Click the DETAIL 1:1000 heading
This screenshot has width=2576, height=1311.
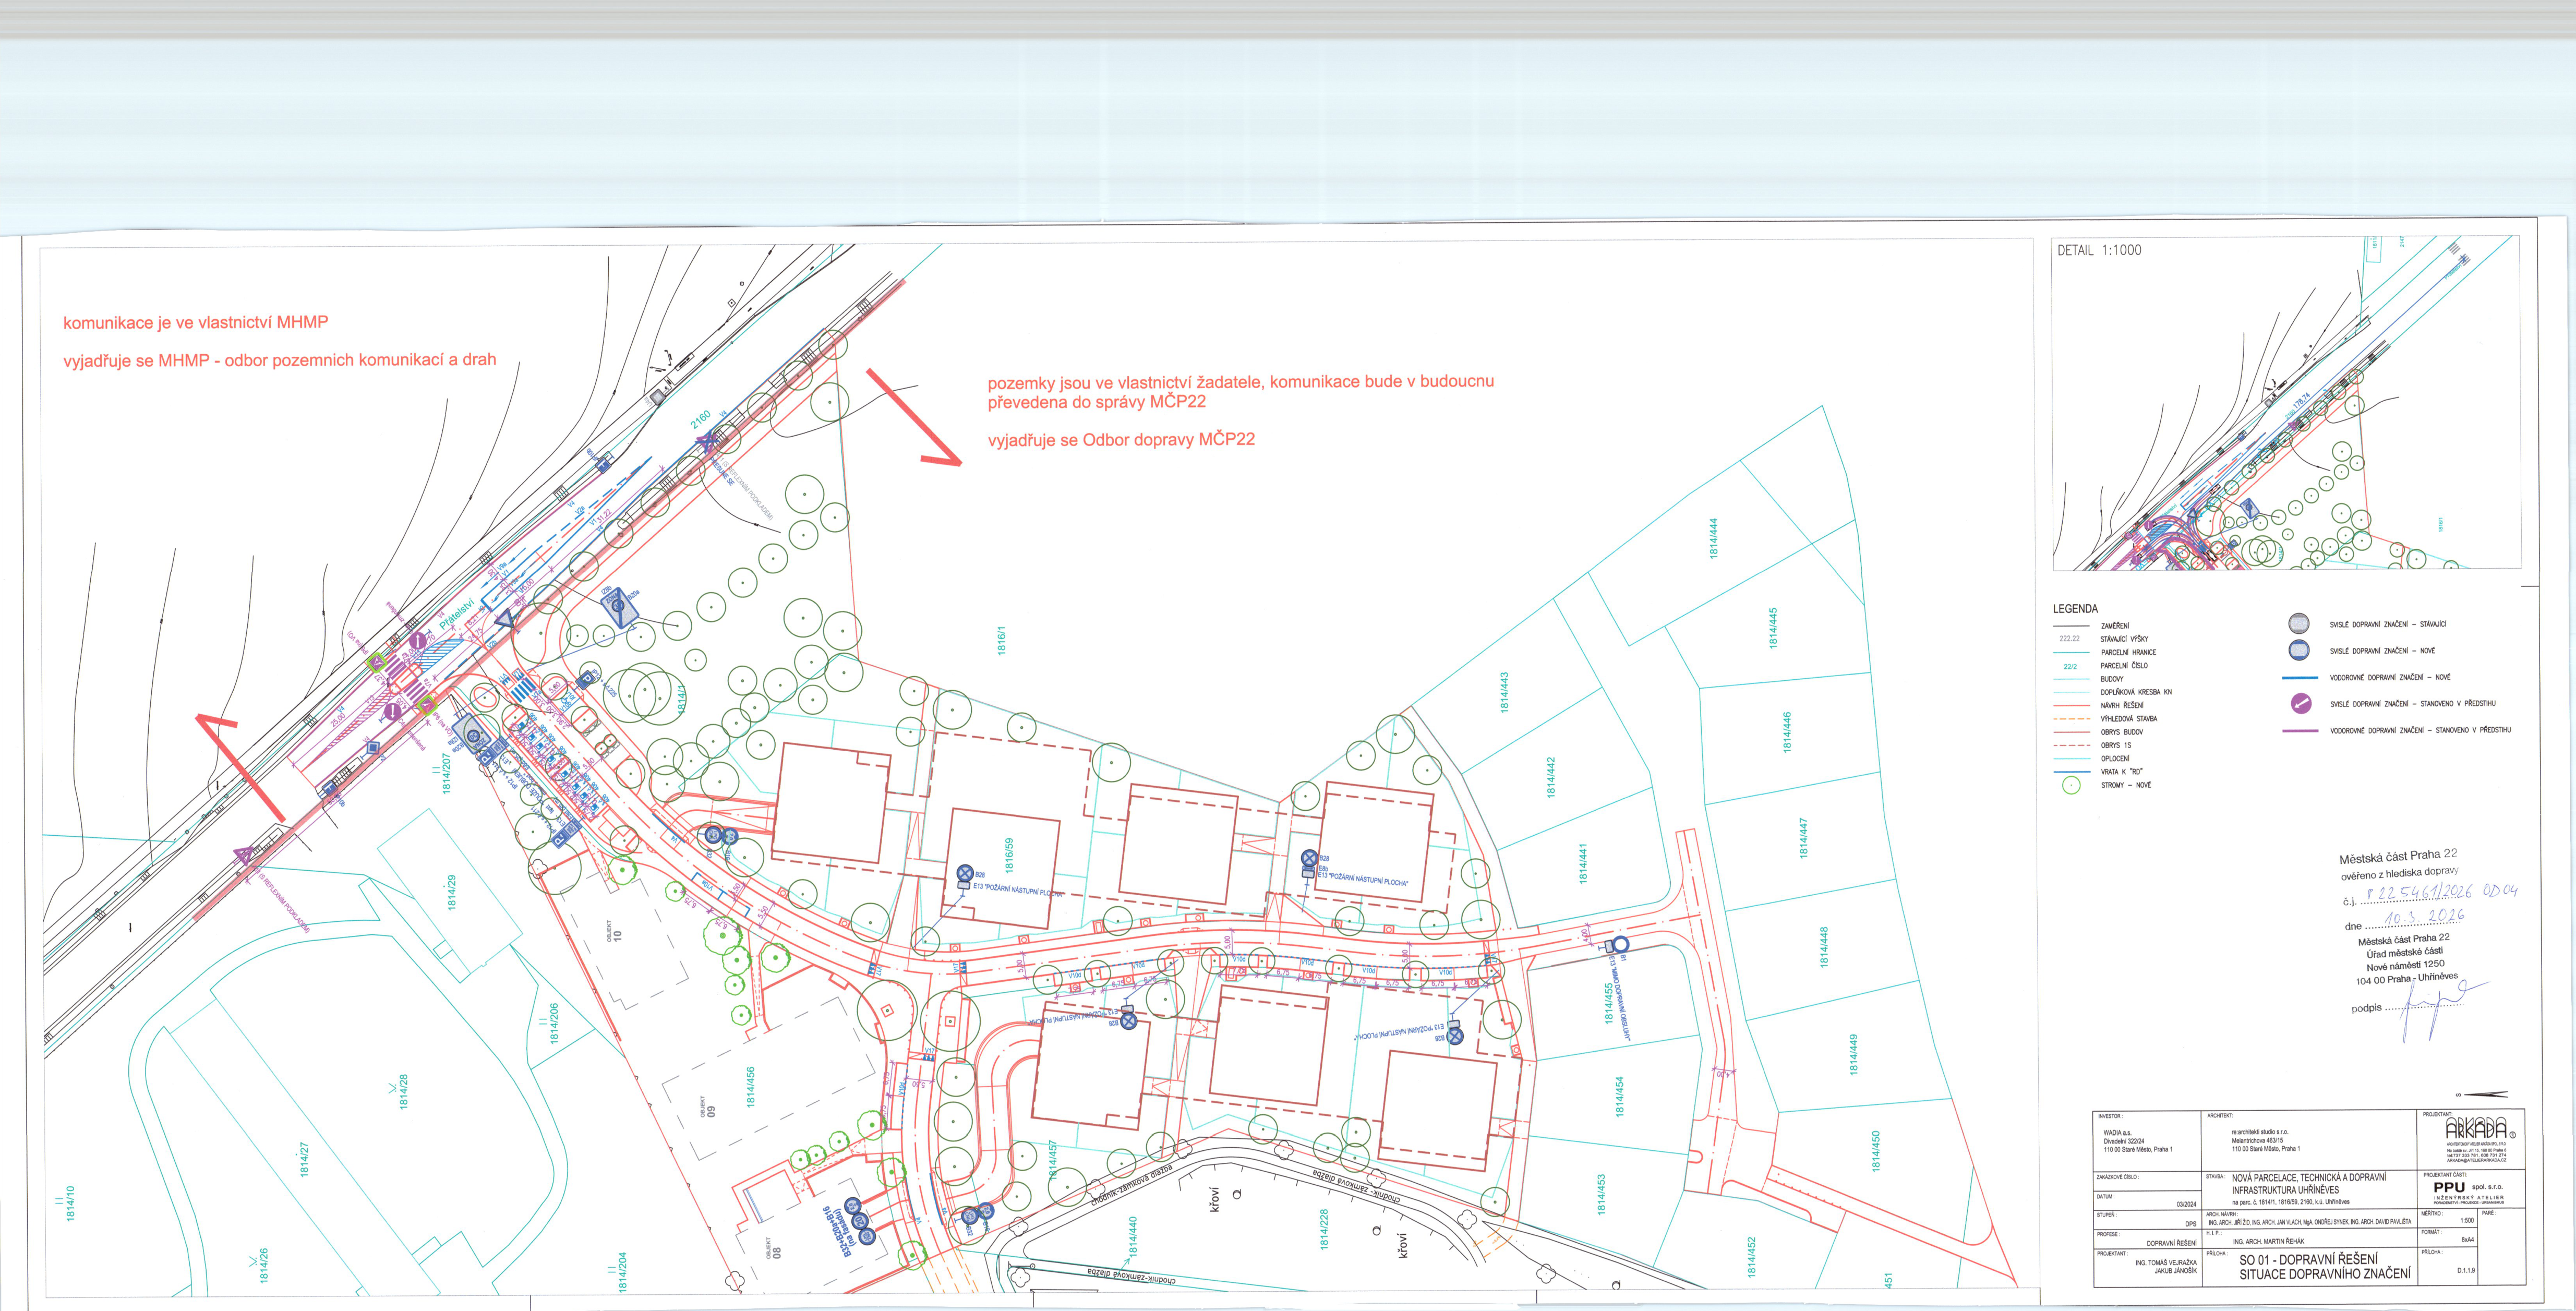click(2099, 251)
